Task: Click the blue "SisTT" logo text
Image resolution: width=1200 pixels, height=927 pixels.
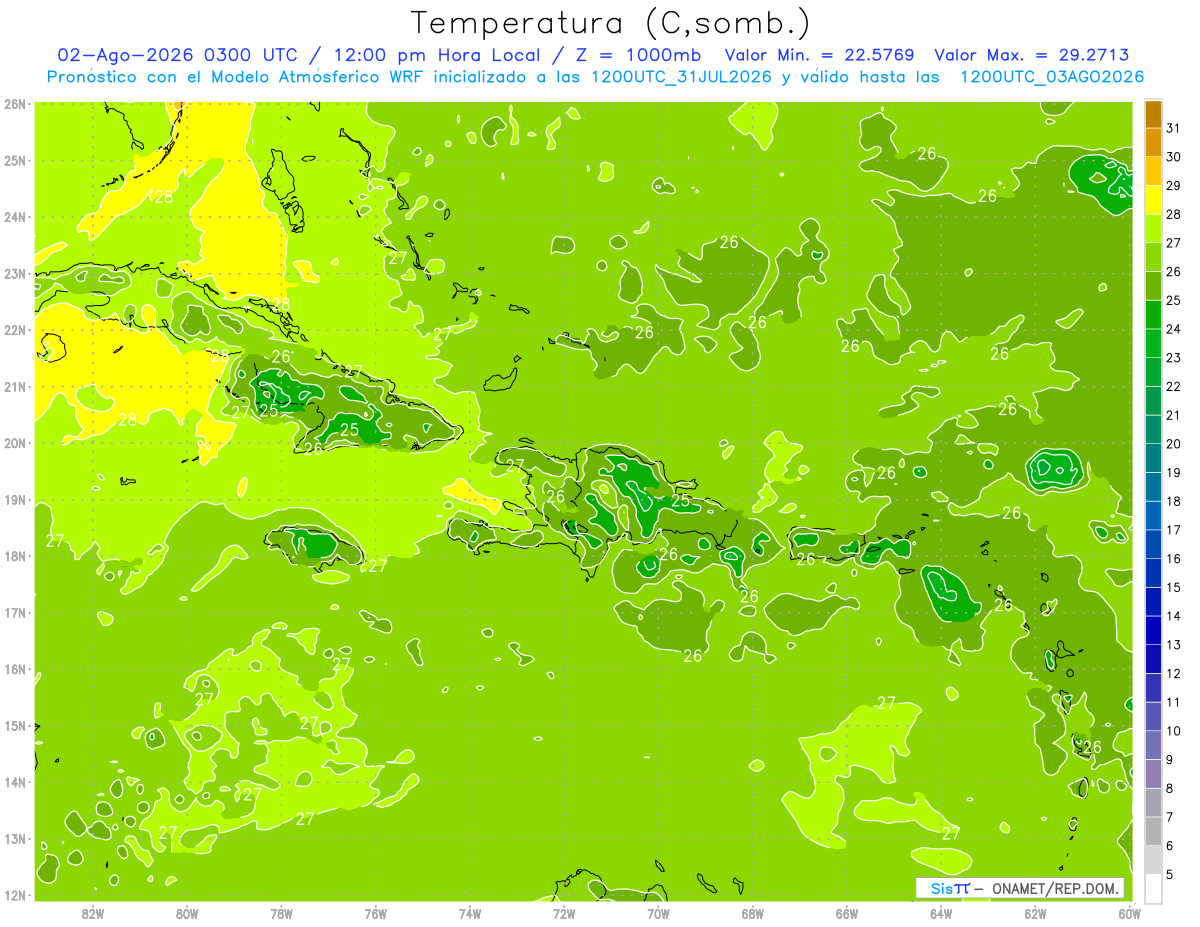Action: coord(949,888)
